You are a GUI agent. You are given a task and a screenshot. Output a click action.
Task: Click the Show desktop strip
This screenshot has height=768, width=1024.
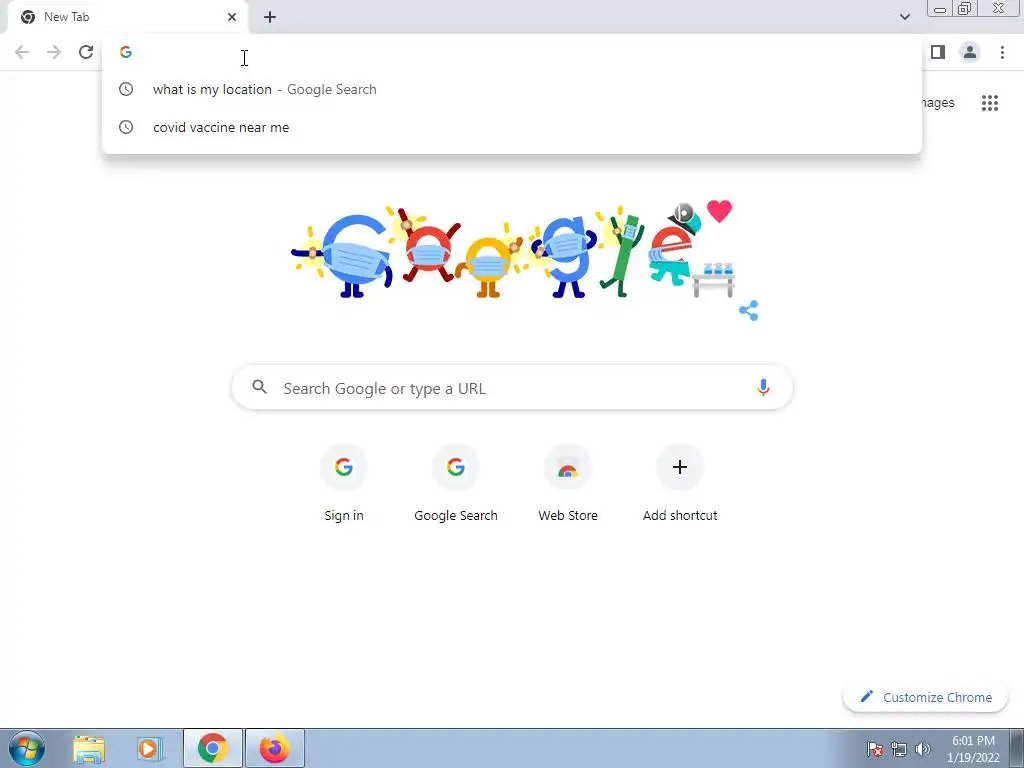coord(1017,749)
